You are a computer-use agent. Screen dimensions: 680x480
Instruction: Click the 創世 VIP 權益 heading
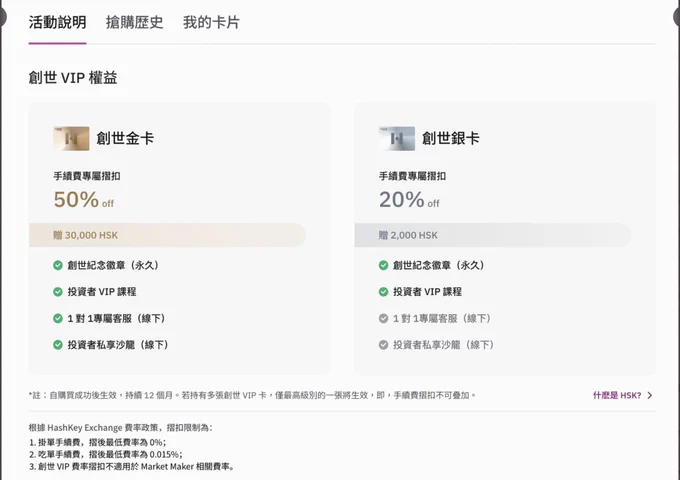[x=73, y=78]
